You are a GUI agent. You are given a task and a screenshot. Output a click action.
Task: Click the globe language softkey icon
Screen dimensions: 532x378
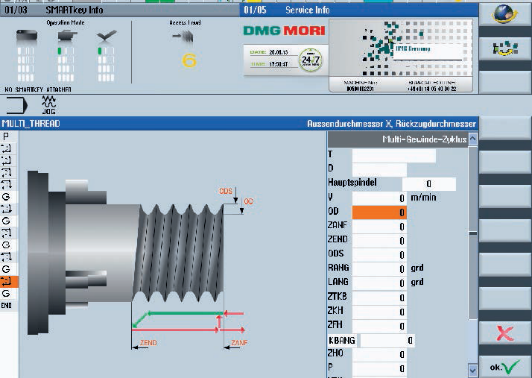click(x=505, y=14)
